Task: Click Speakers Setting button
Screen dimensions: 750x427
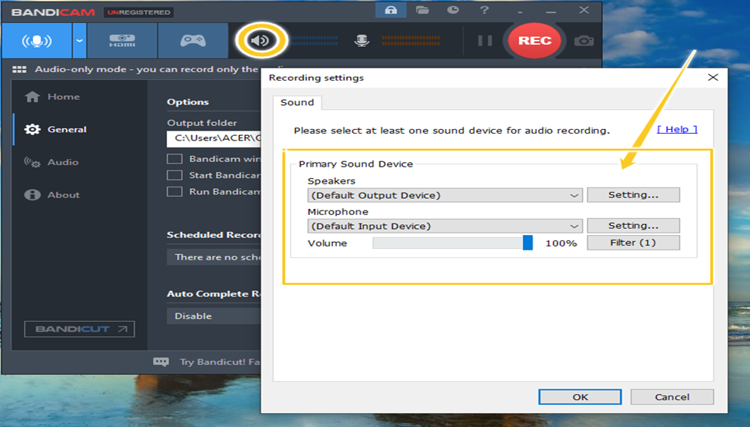Action: click(x=633, y=195)
